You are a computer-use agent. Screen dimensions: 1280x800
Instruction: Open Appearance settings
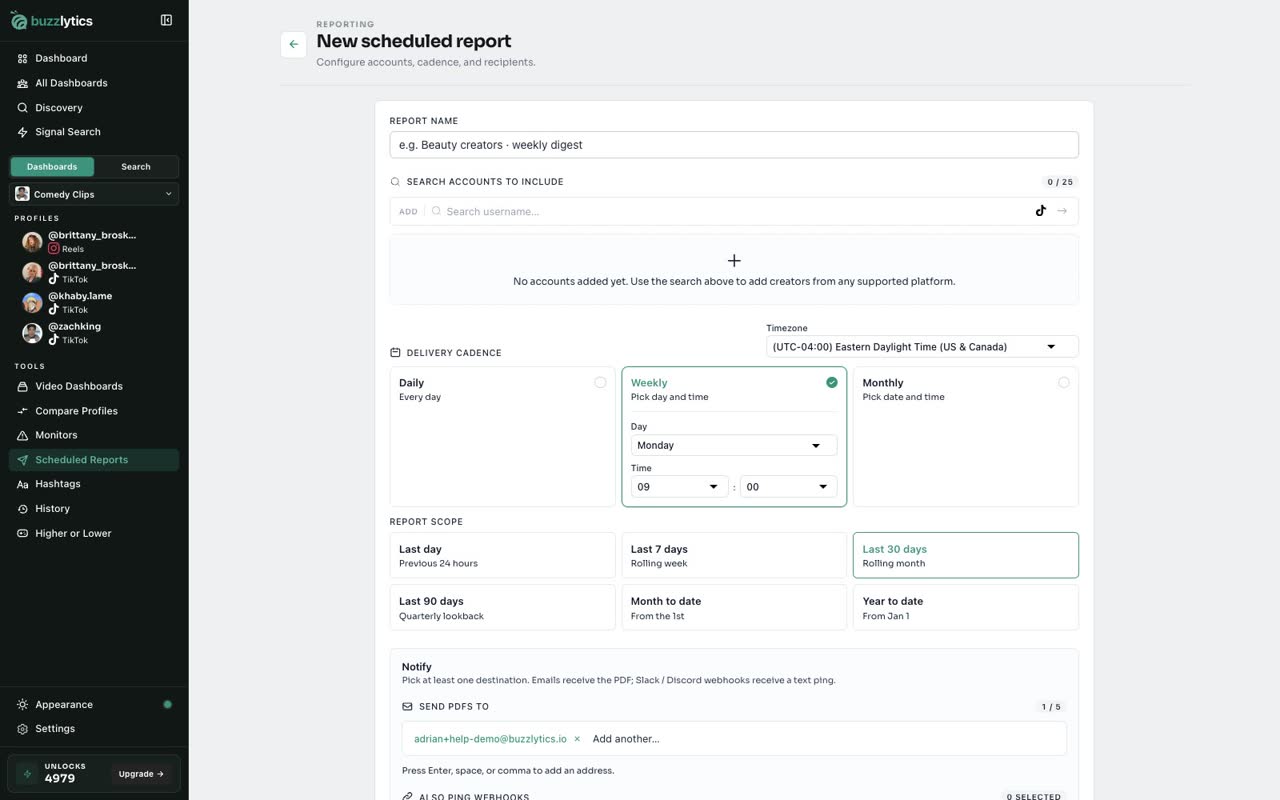click(x=94, y=704)
